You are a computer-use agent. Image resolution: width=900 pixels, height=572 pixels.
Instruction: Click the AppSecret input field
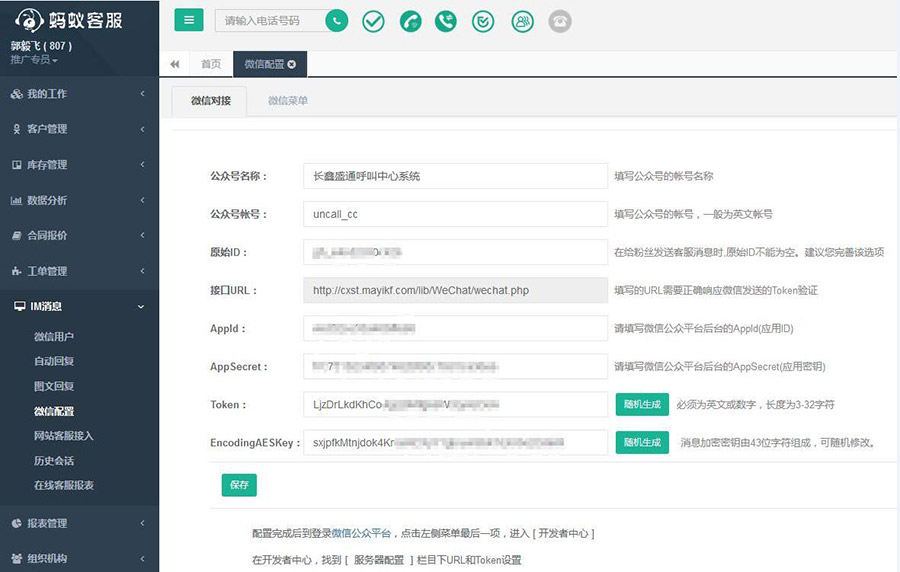click(x=455, y=366)
